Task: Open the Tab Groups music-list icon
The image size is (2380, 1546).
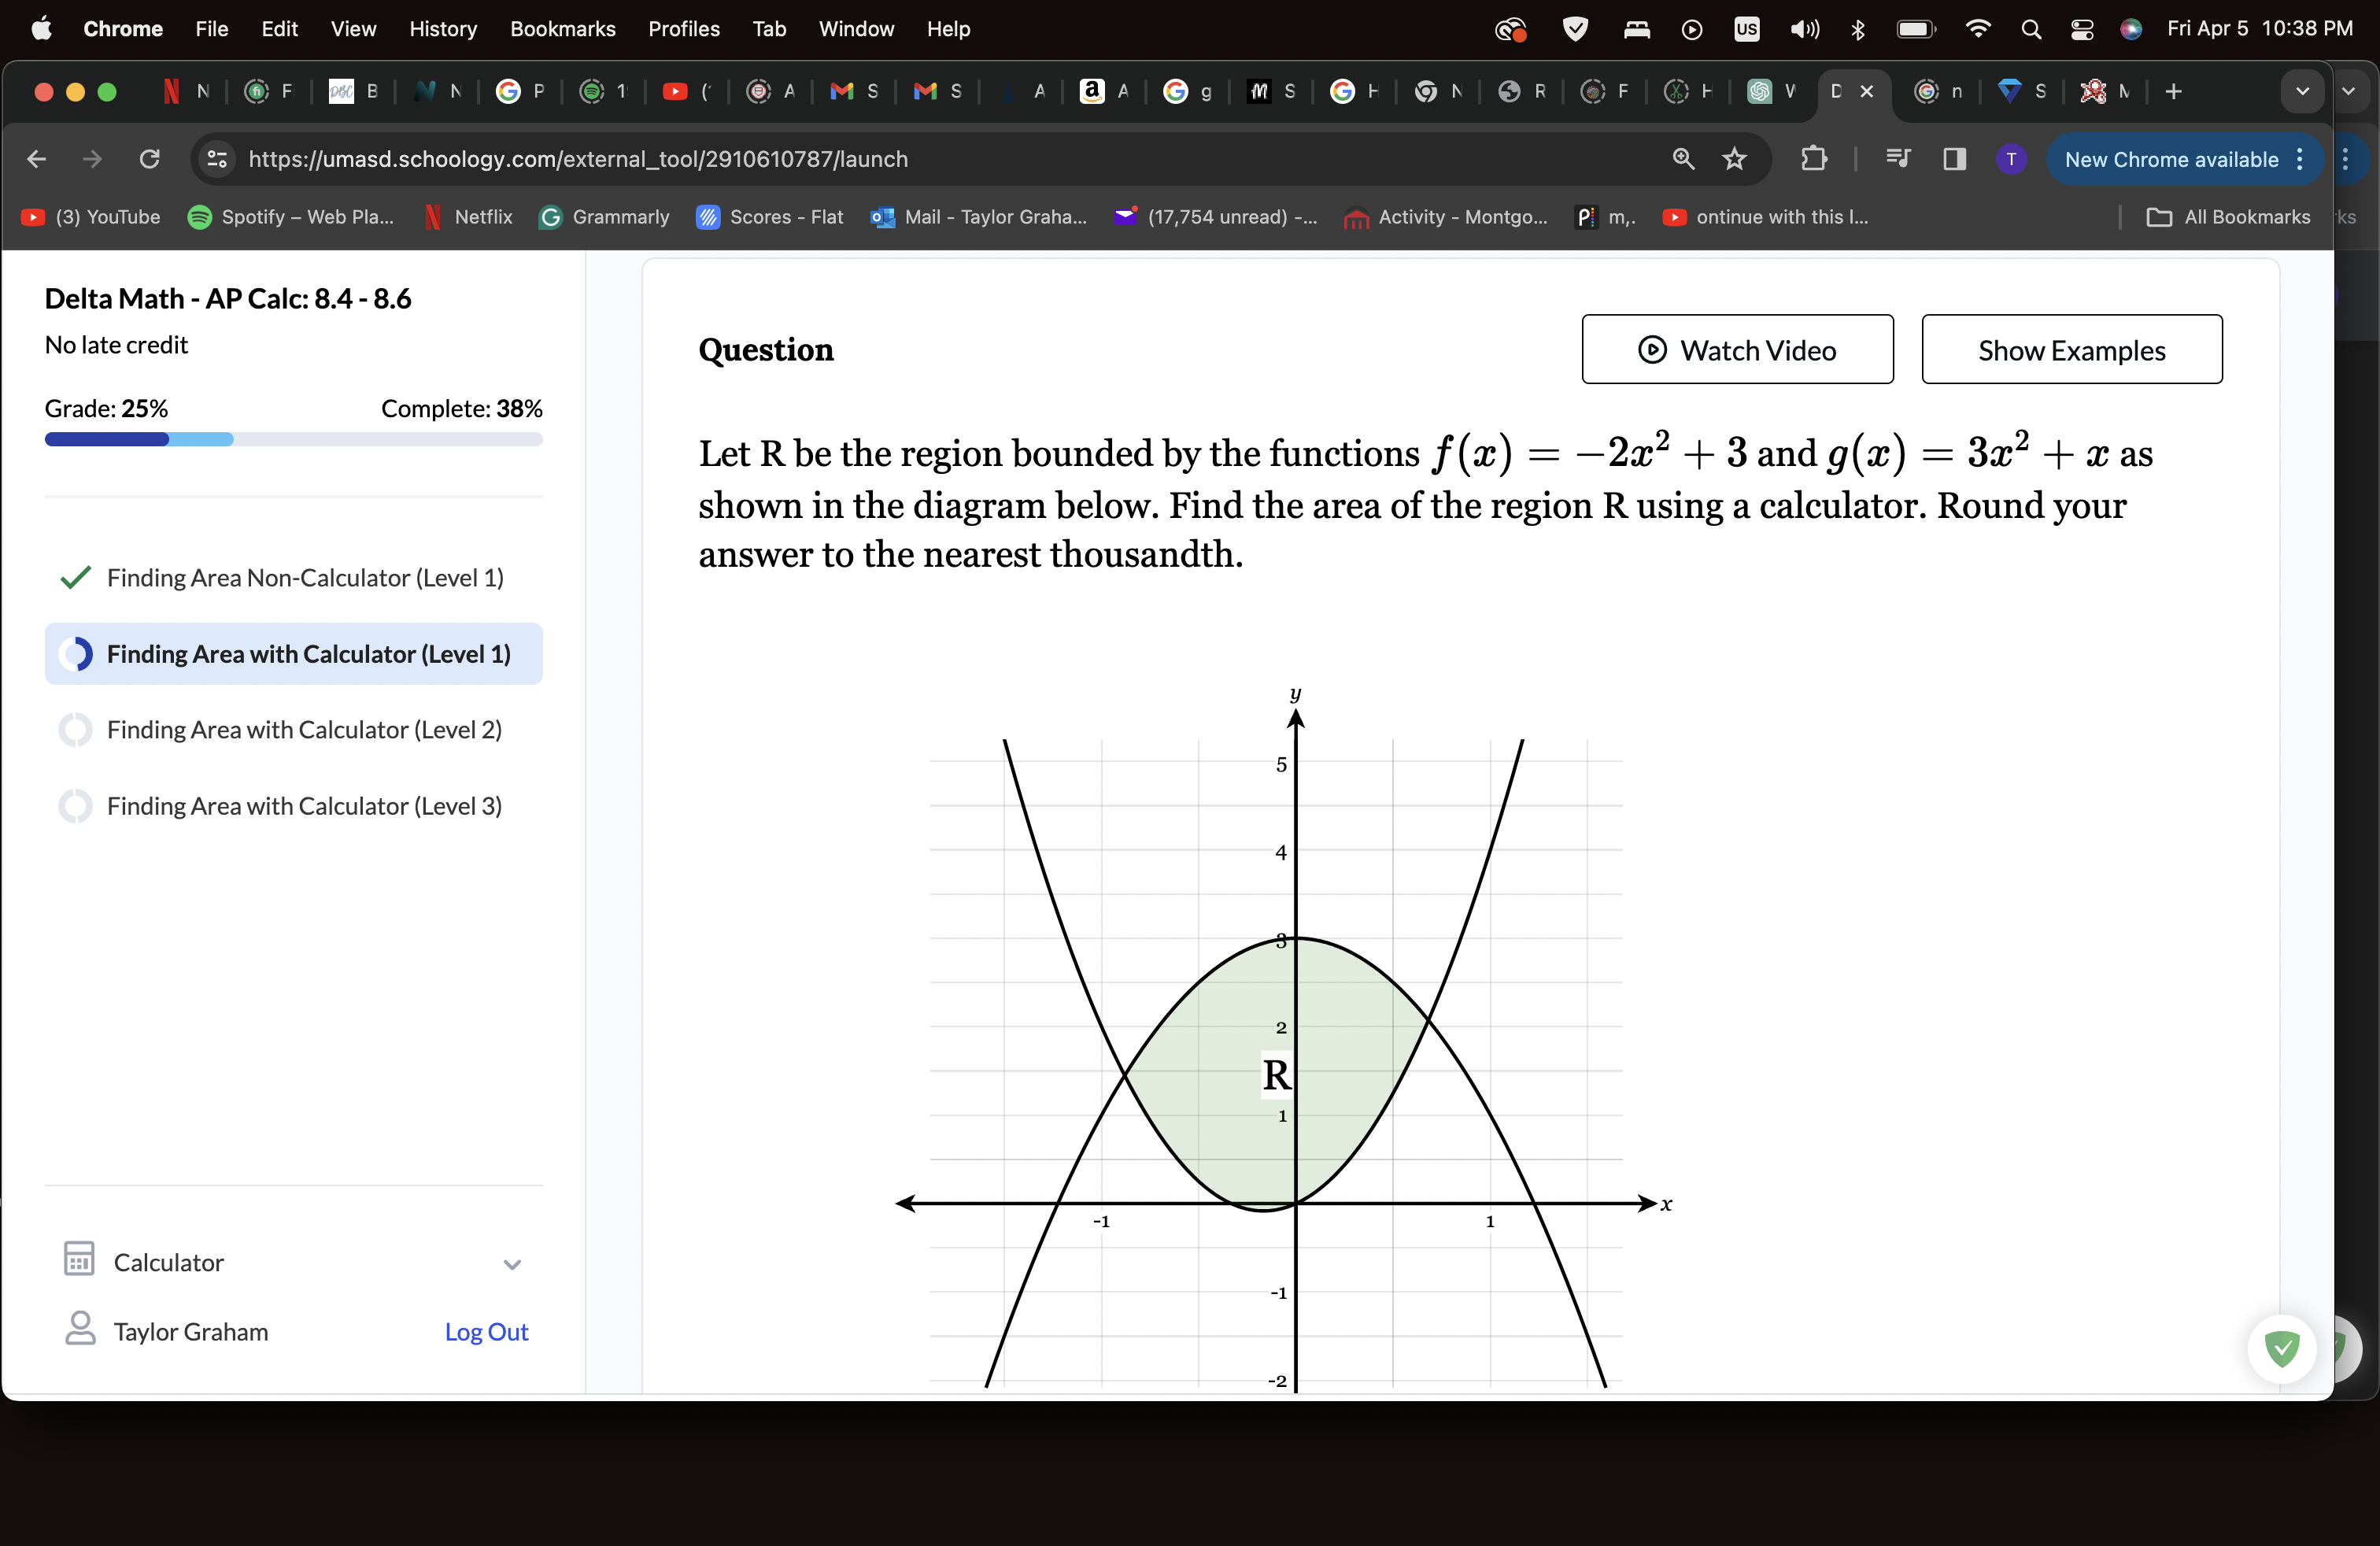Action: click(x=1897, y=159)
